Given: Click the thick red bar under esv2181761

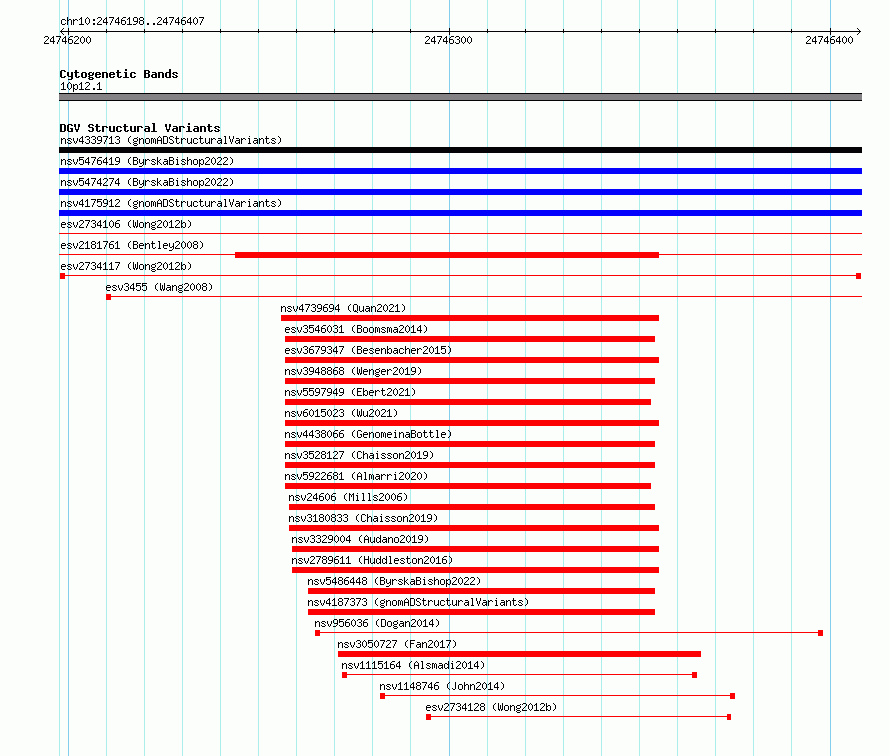Looking at the screenshot, I should click(447, 255).
